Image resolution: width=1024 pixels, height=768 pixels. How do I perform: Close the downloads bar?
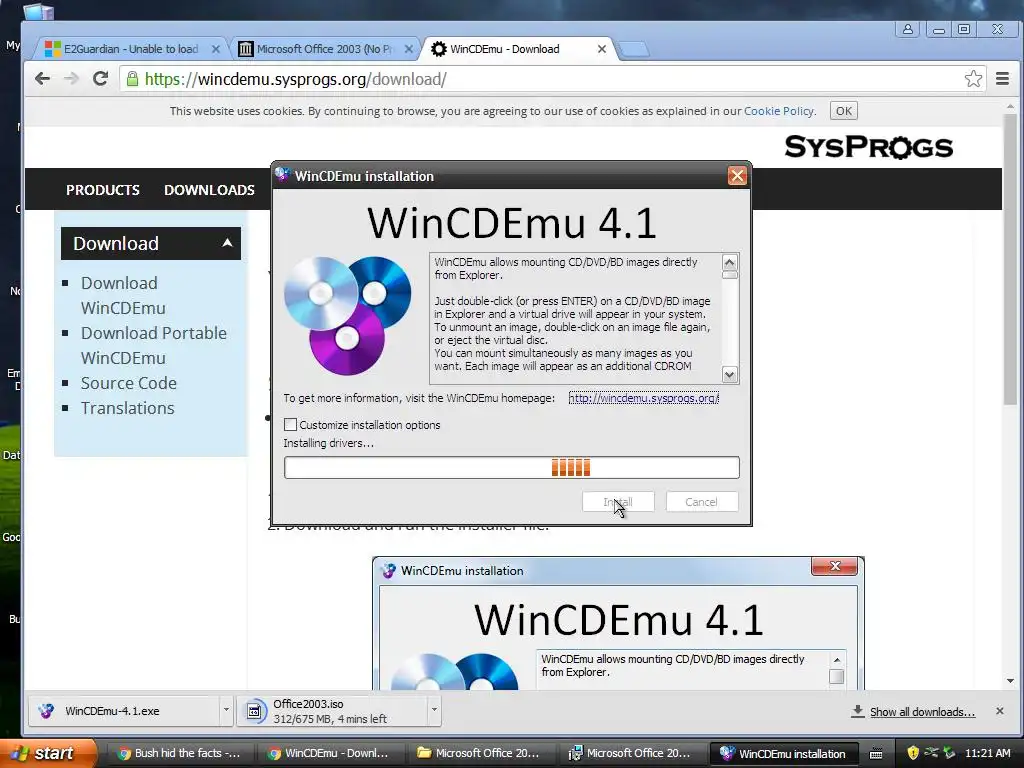999,711
